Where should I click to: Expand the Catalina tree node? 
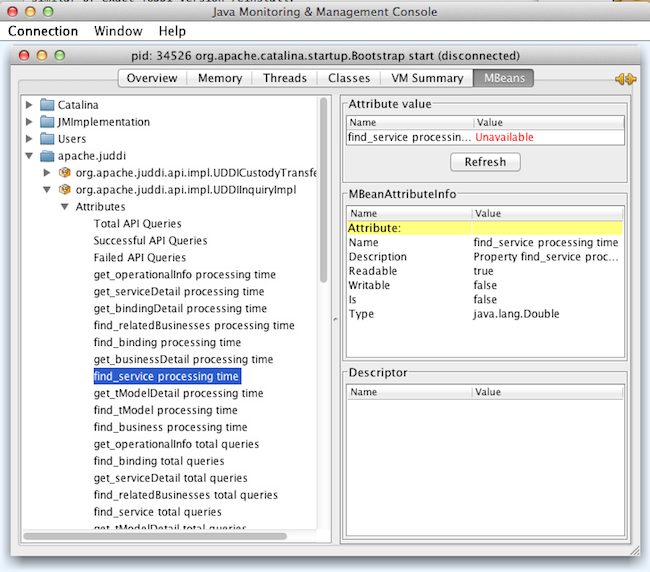click(x=30, y=105)
